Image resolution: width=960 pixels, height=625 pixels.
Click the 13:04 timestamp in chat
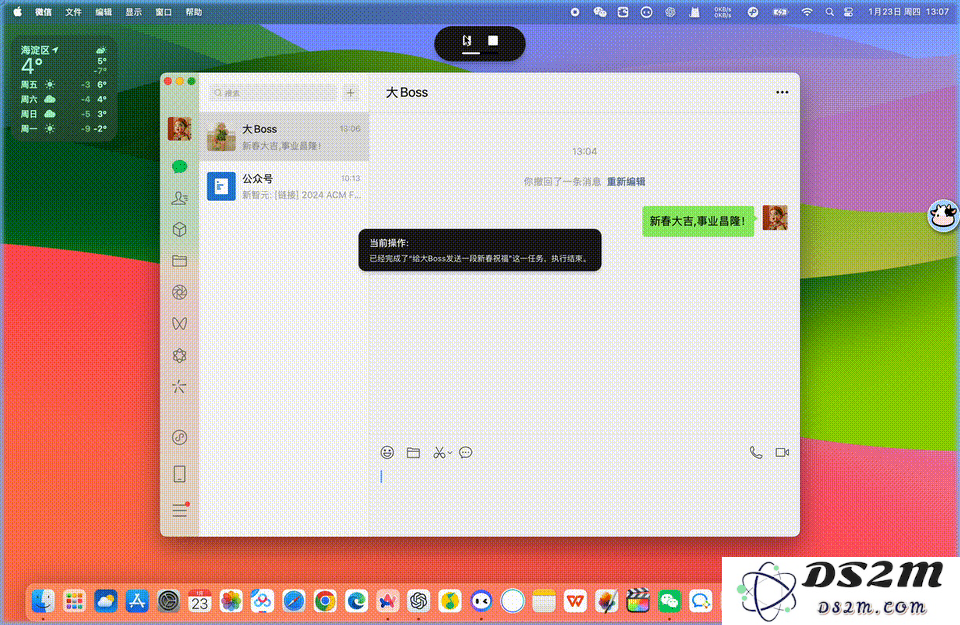point(585,151)
